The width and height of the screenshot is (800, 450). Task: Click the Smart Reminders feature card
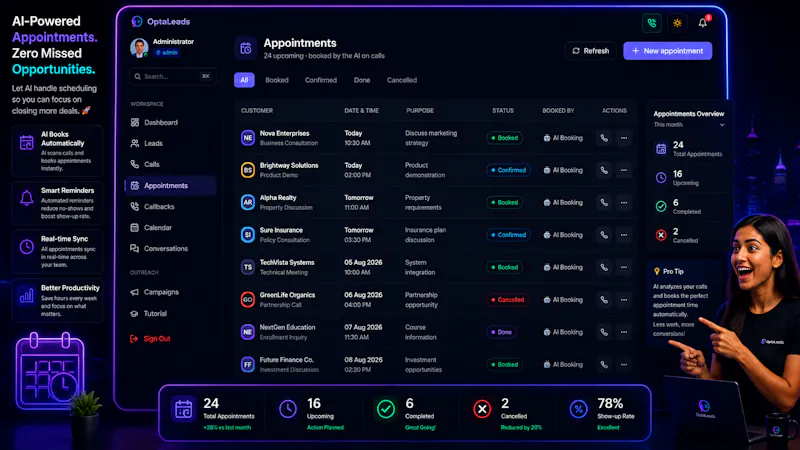pos(57,203)
